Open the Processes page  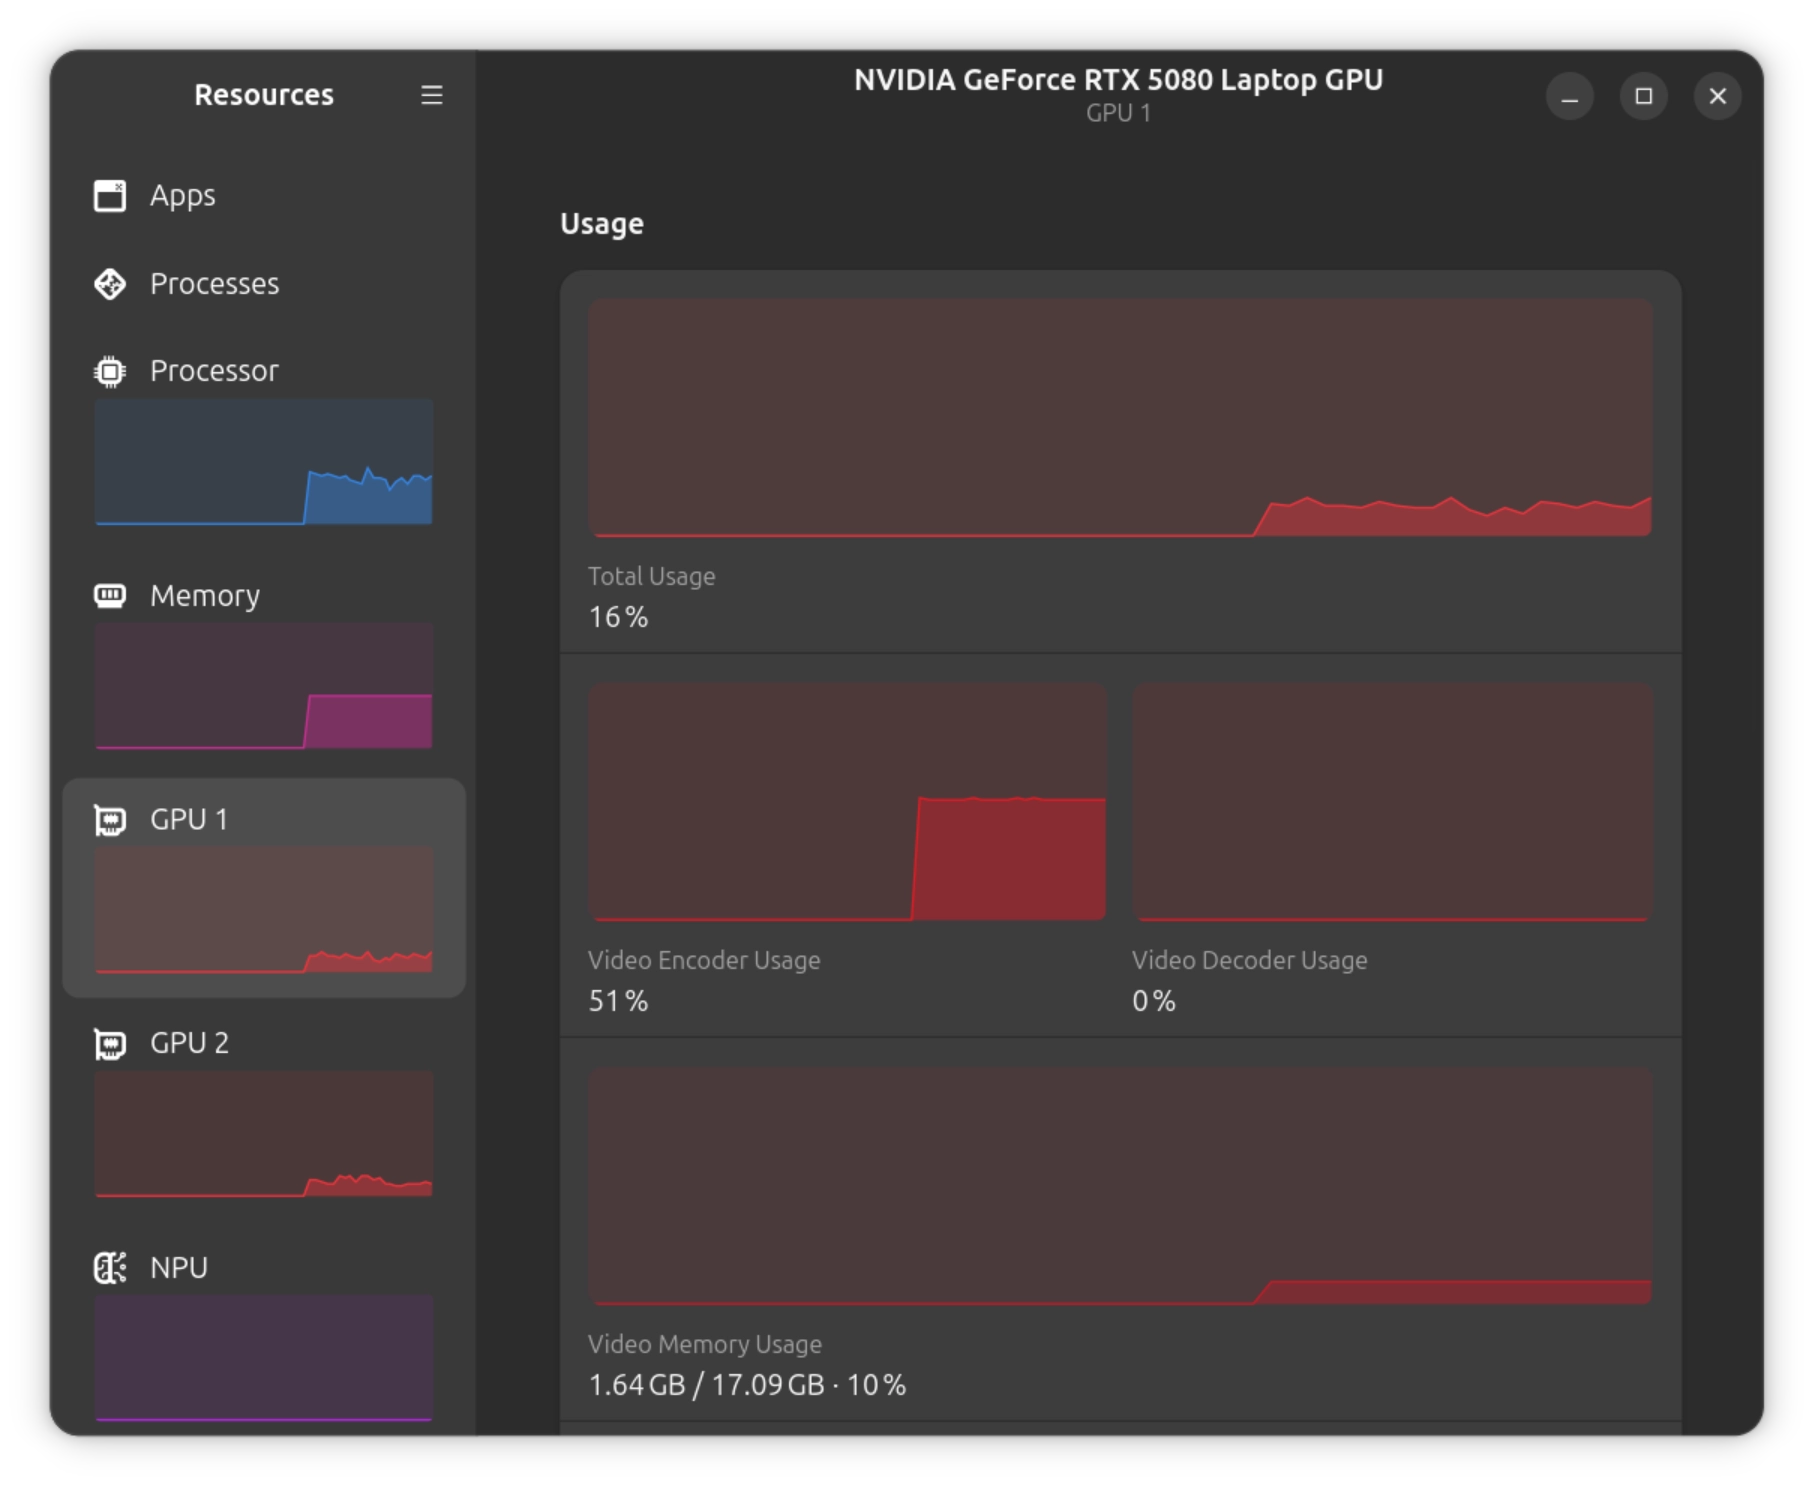tap(264, 284)
